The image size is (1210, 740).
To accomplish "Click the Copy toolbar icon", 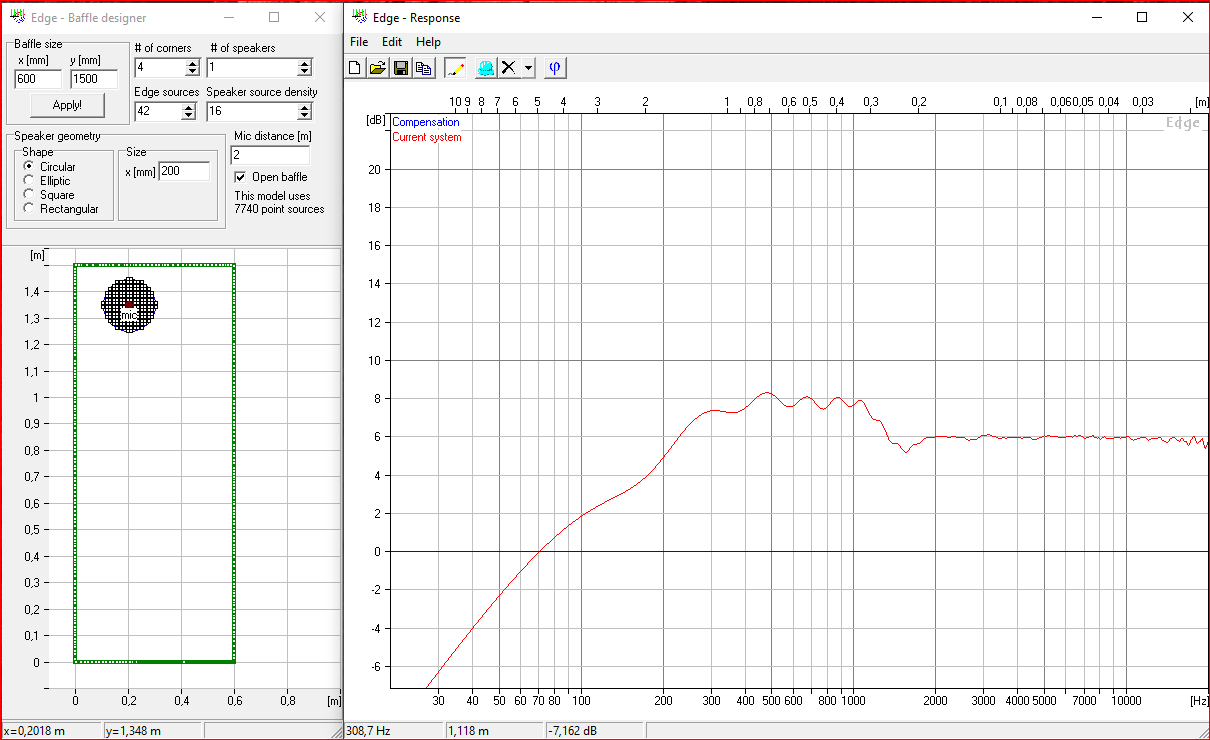I will (x=423, y=68).
